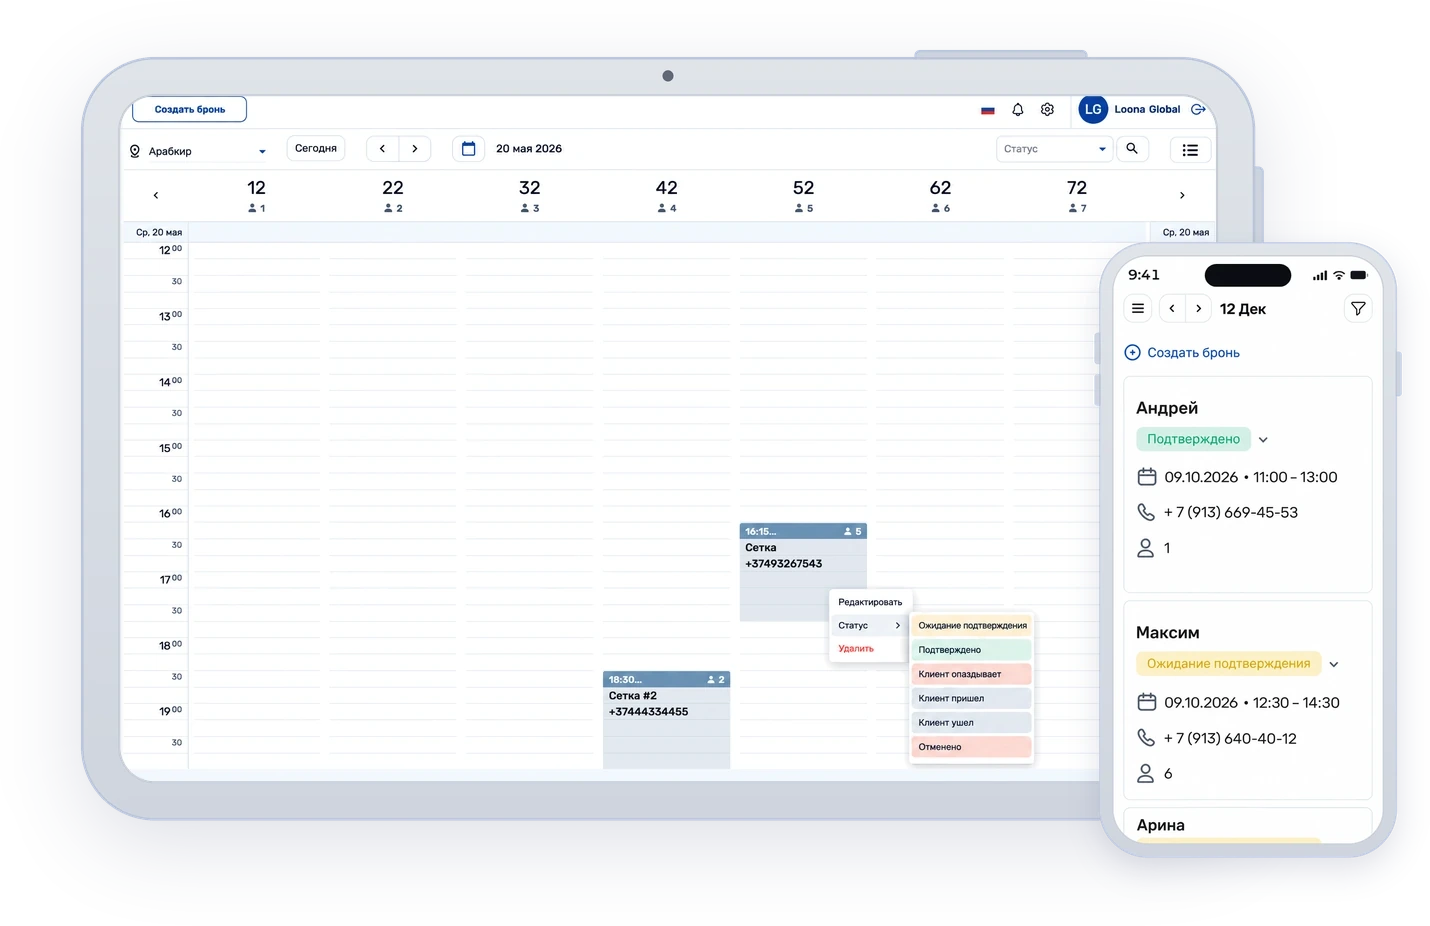Open the 16:15 Сетка booking block

click(x=803, y=572)
